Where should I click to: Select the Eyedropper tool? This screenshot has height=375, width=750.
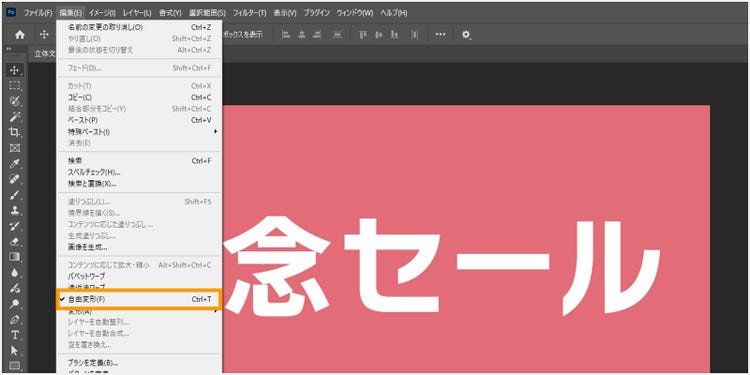15,164
